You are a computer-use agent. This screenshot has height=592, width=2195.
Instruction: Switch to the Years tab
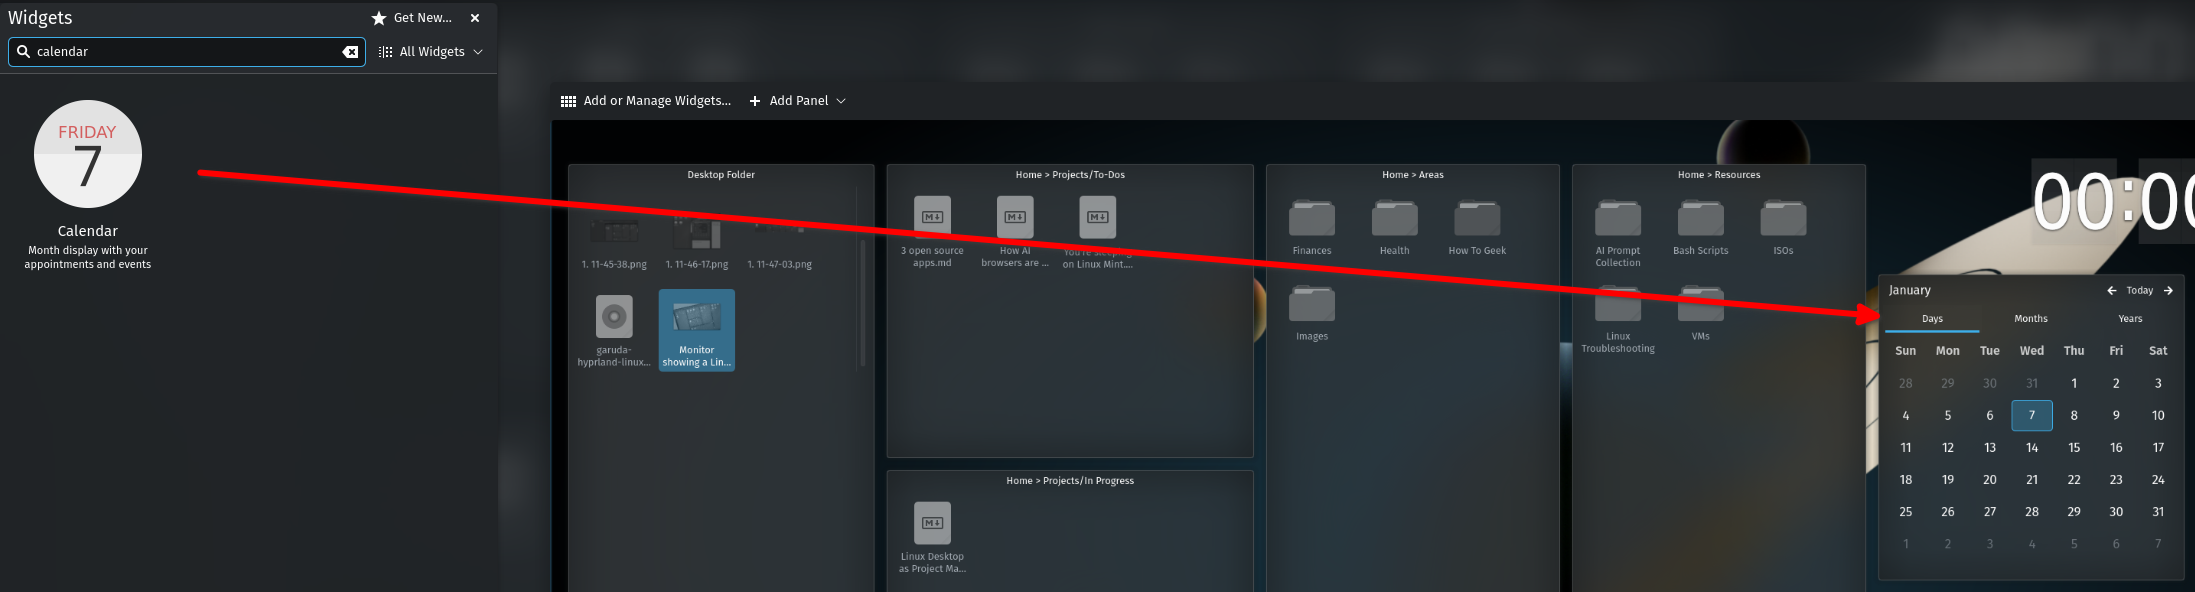coord(2130,319)
